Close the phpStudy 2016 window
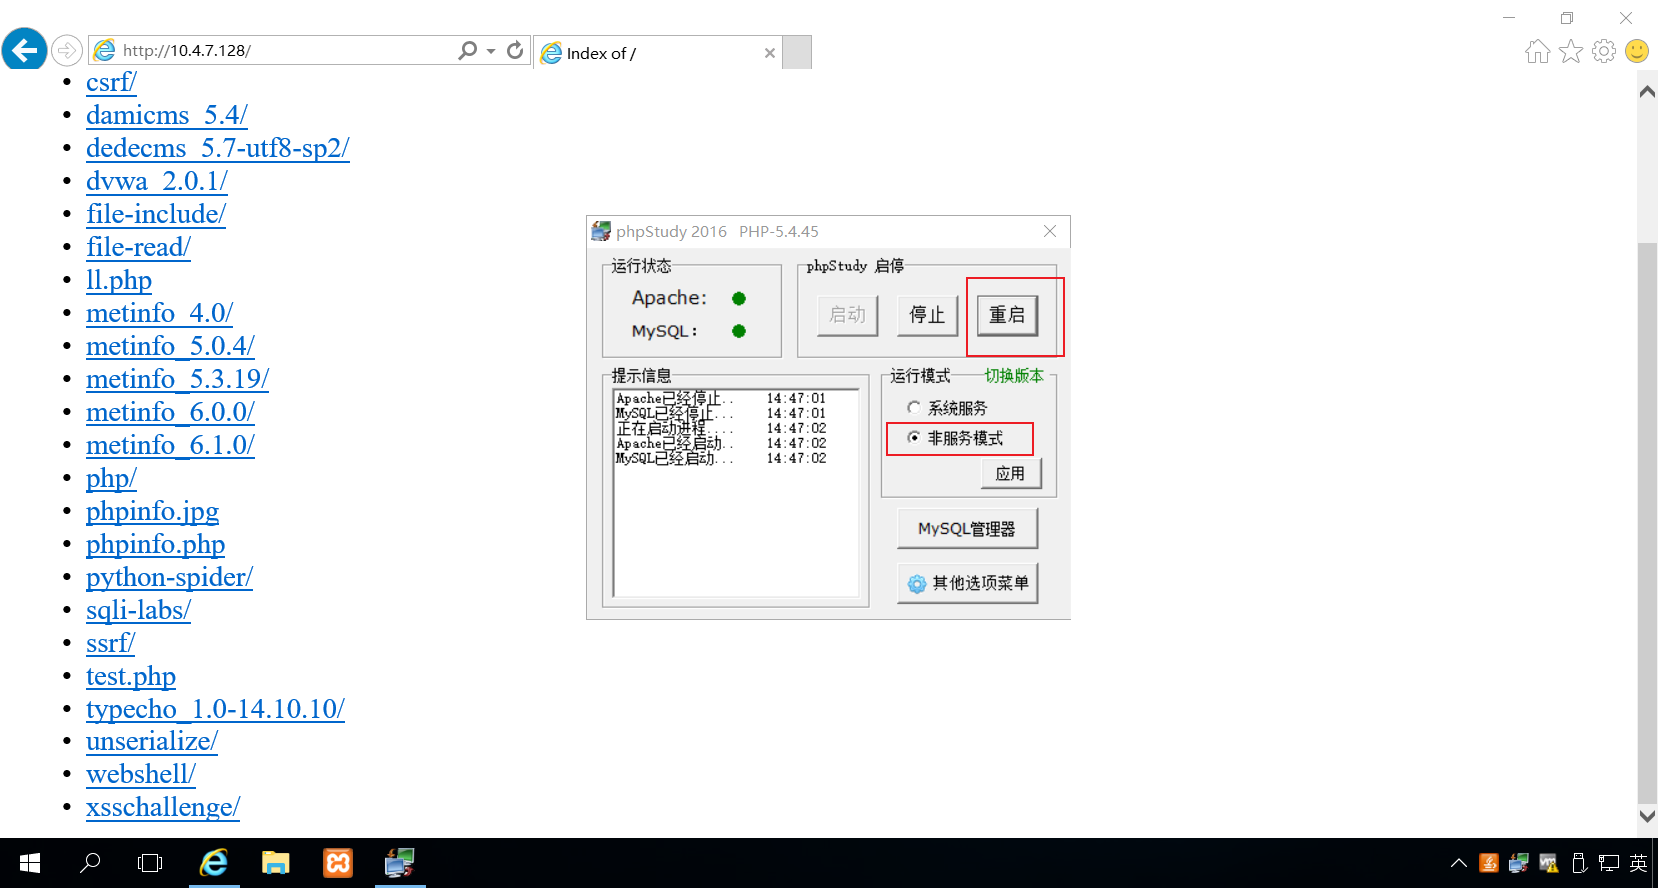 [x=1050, y=231]
